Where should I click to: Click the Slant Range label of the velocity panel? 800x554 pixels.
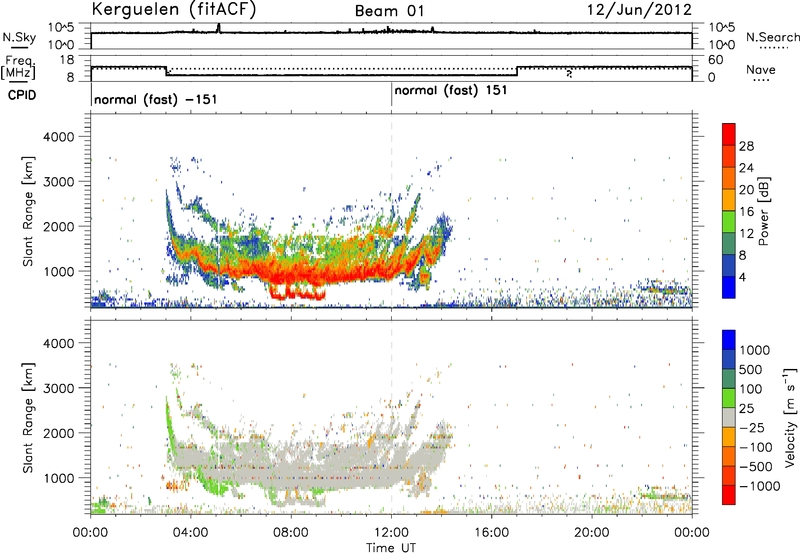(28, 418)
